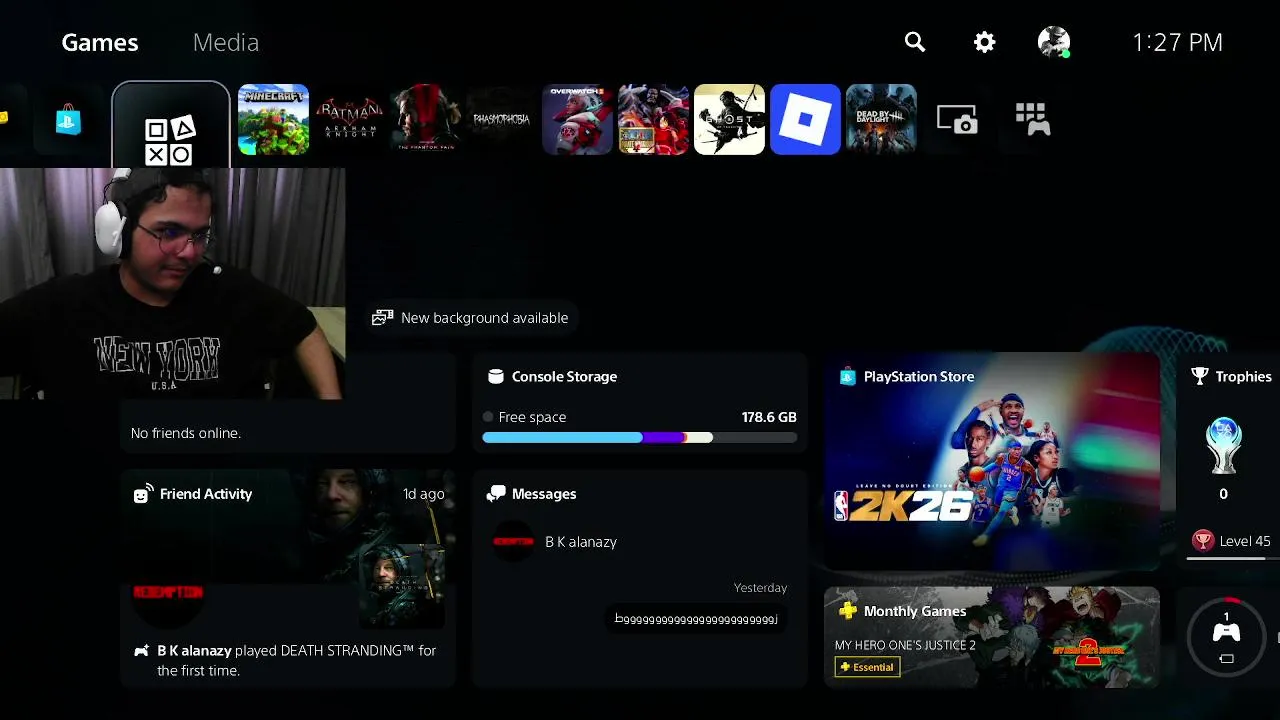This screenshot has height=720, width=1280.
Task: Select the Batman Arkham Knight tile
Action: 349,119
